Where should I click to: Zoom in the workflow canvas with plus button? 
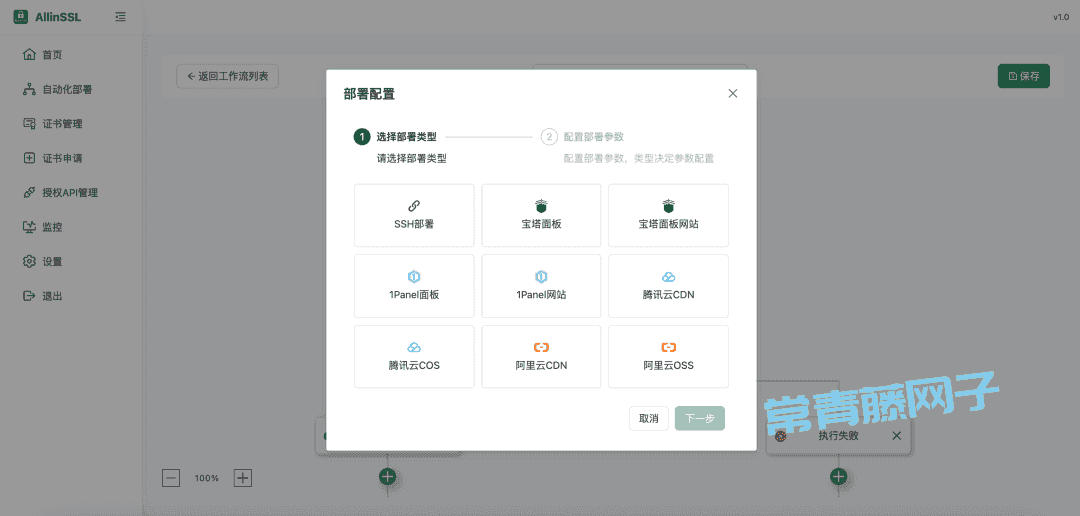coord(243,477)
